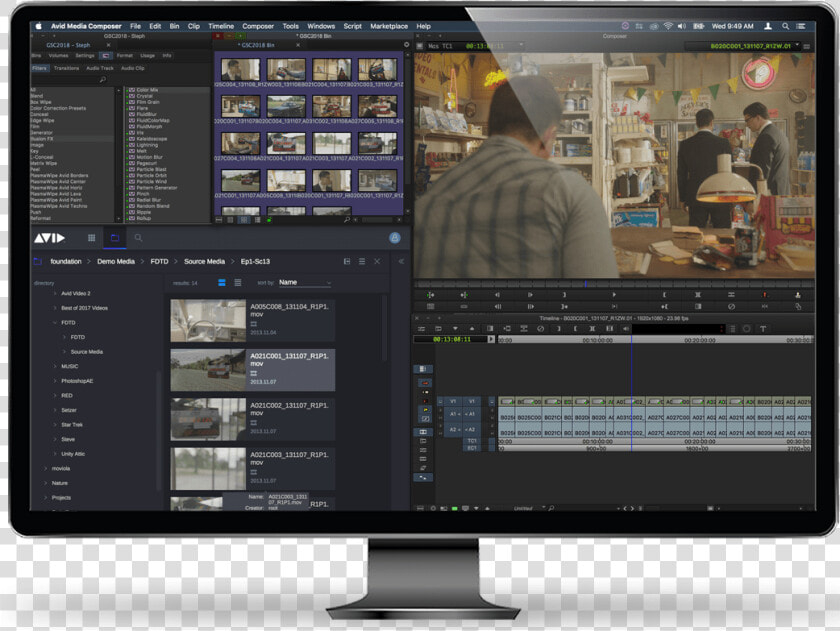Switch to the Transitions tab
Image resolution: width=840 pixels, height=631 pixels.
[66, 68]
